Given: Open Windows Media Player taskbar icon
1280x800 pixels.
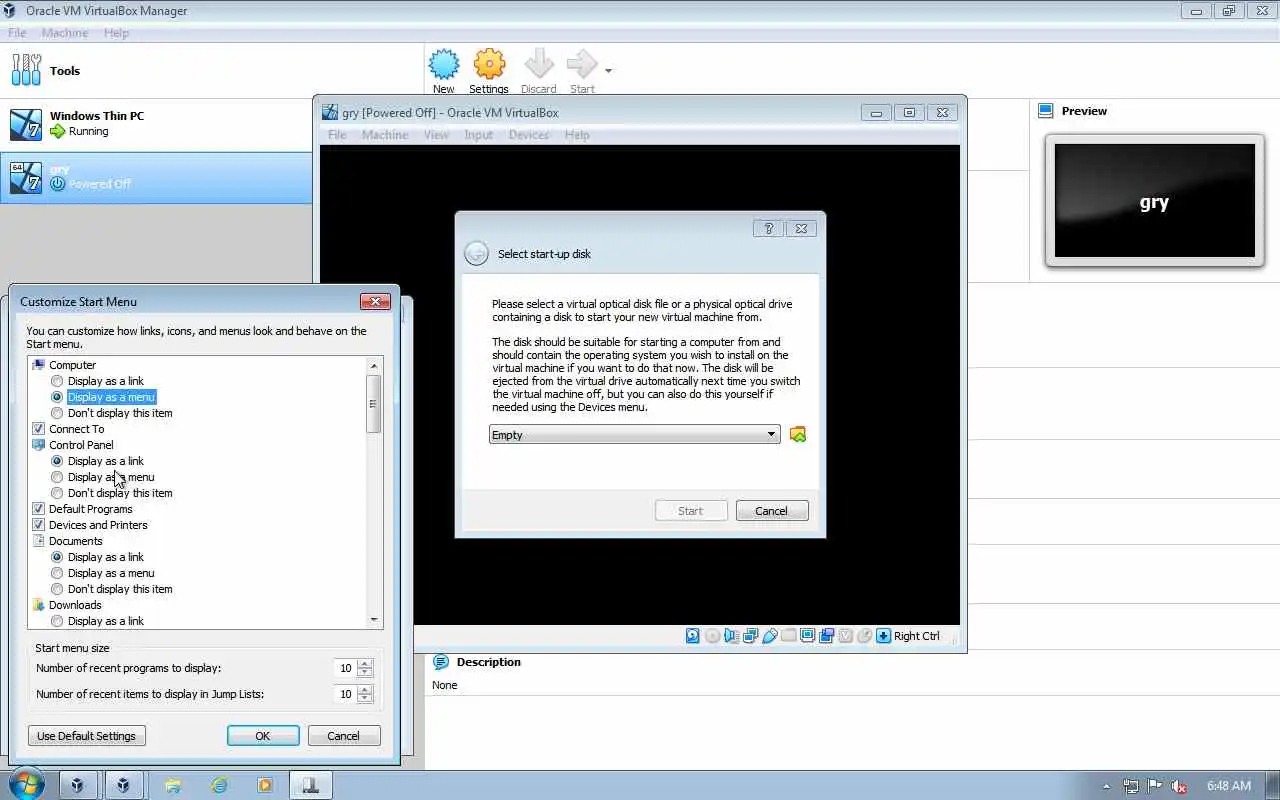Looking at the screenshot, I should pyautogui.click(x=265, y=785).
